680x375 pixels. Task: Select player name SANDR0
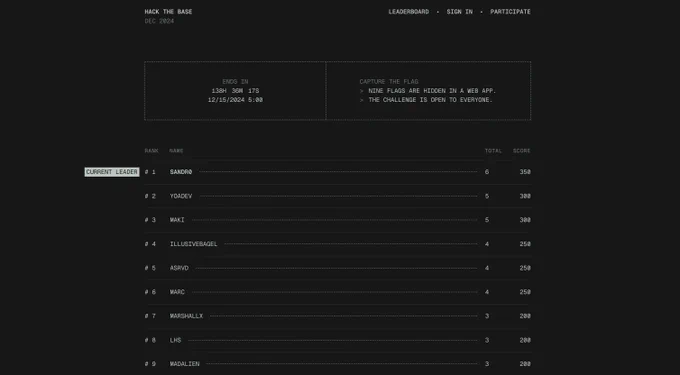[181, 172]
